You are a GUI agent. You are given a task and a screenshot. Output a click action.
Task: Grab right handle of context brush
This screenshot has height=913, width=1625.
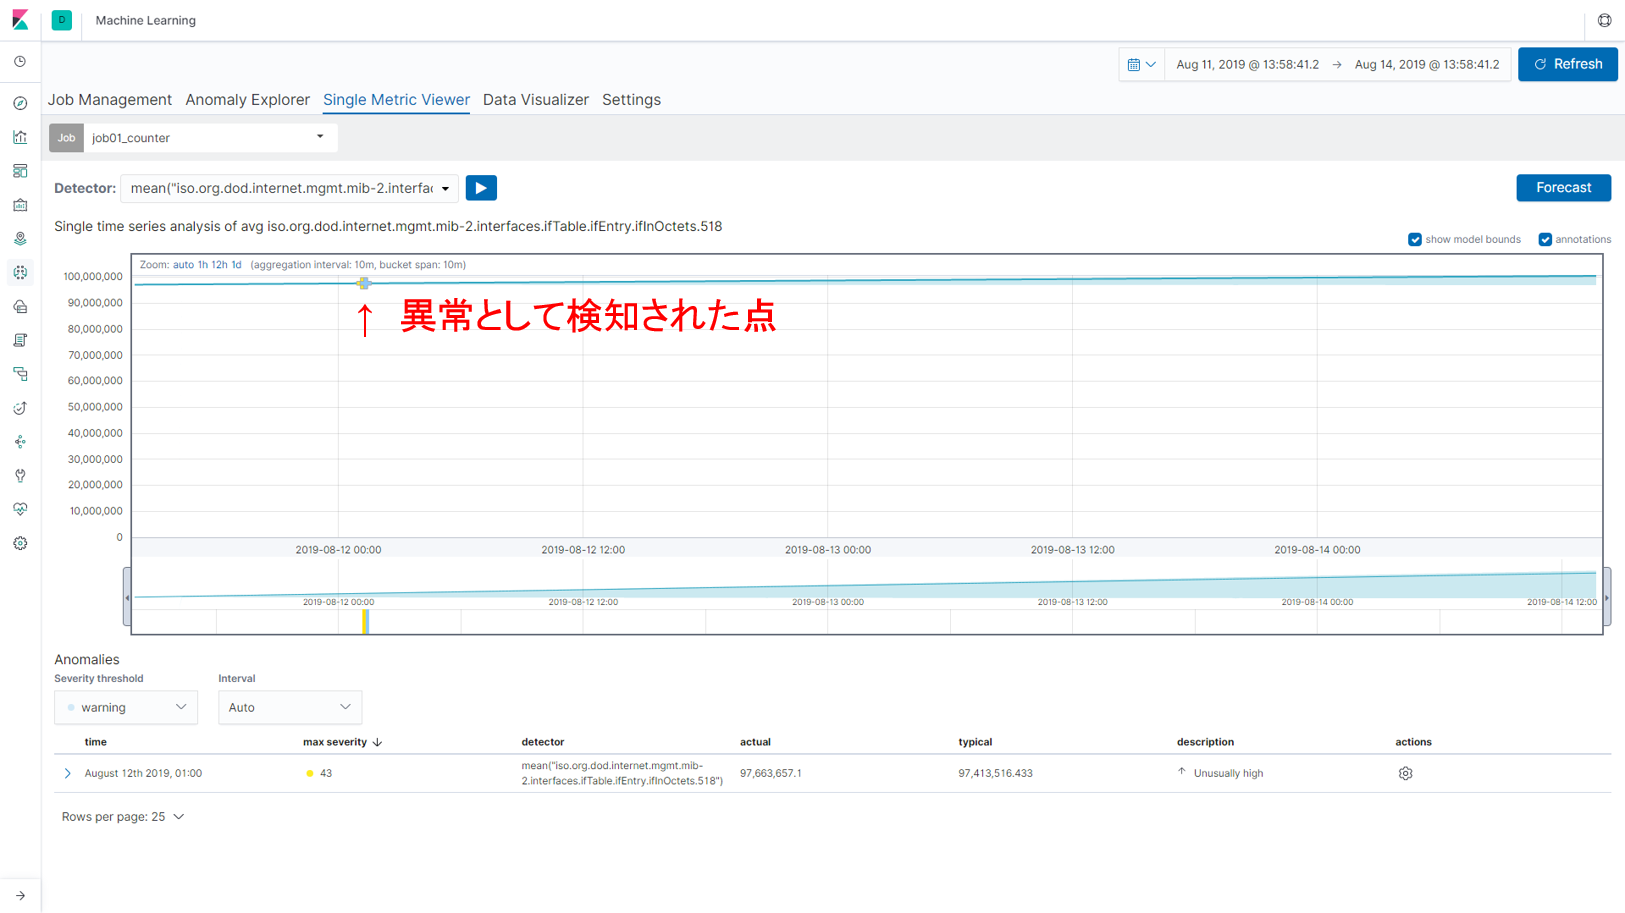point(1607,597)
